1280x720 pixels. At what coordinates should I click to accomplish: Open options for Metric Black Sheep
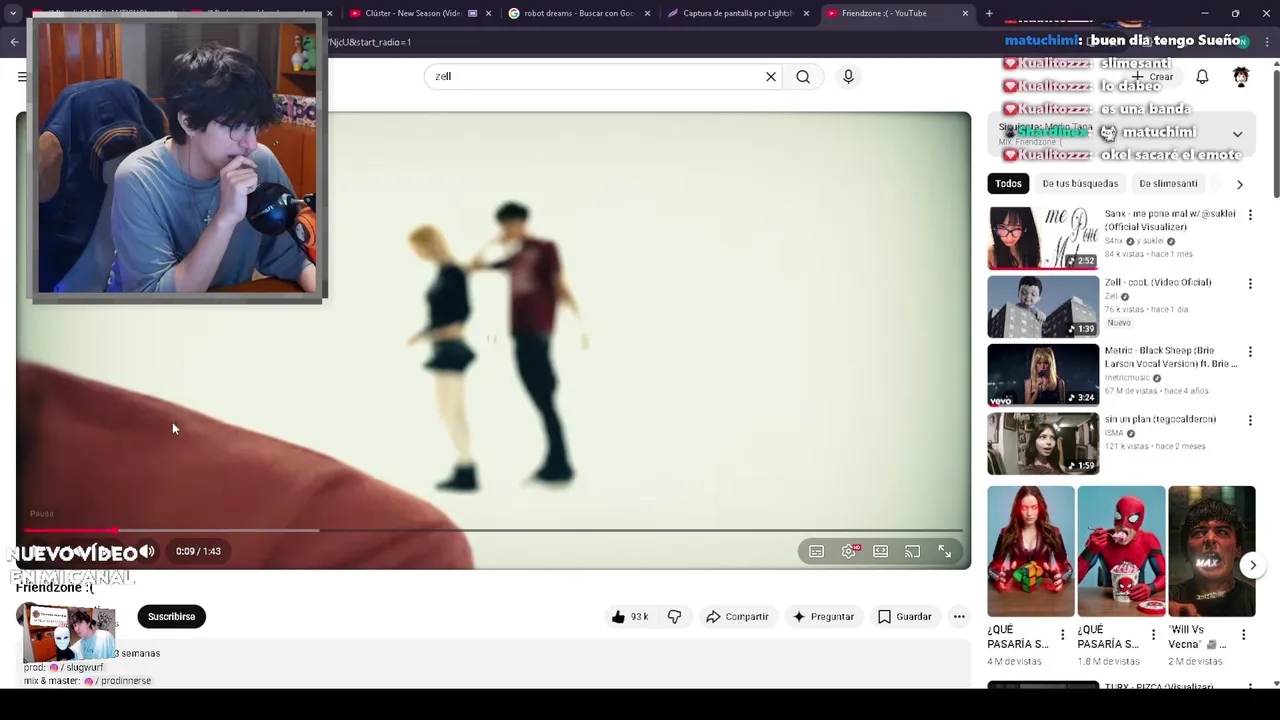coord(1250,352)
